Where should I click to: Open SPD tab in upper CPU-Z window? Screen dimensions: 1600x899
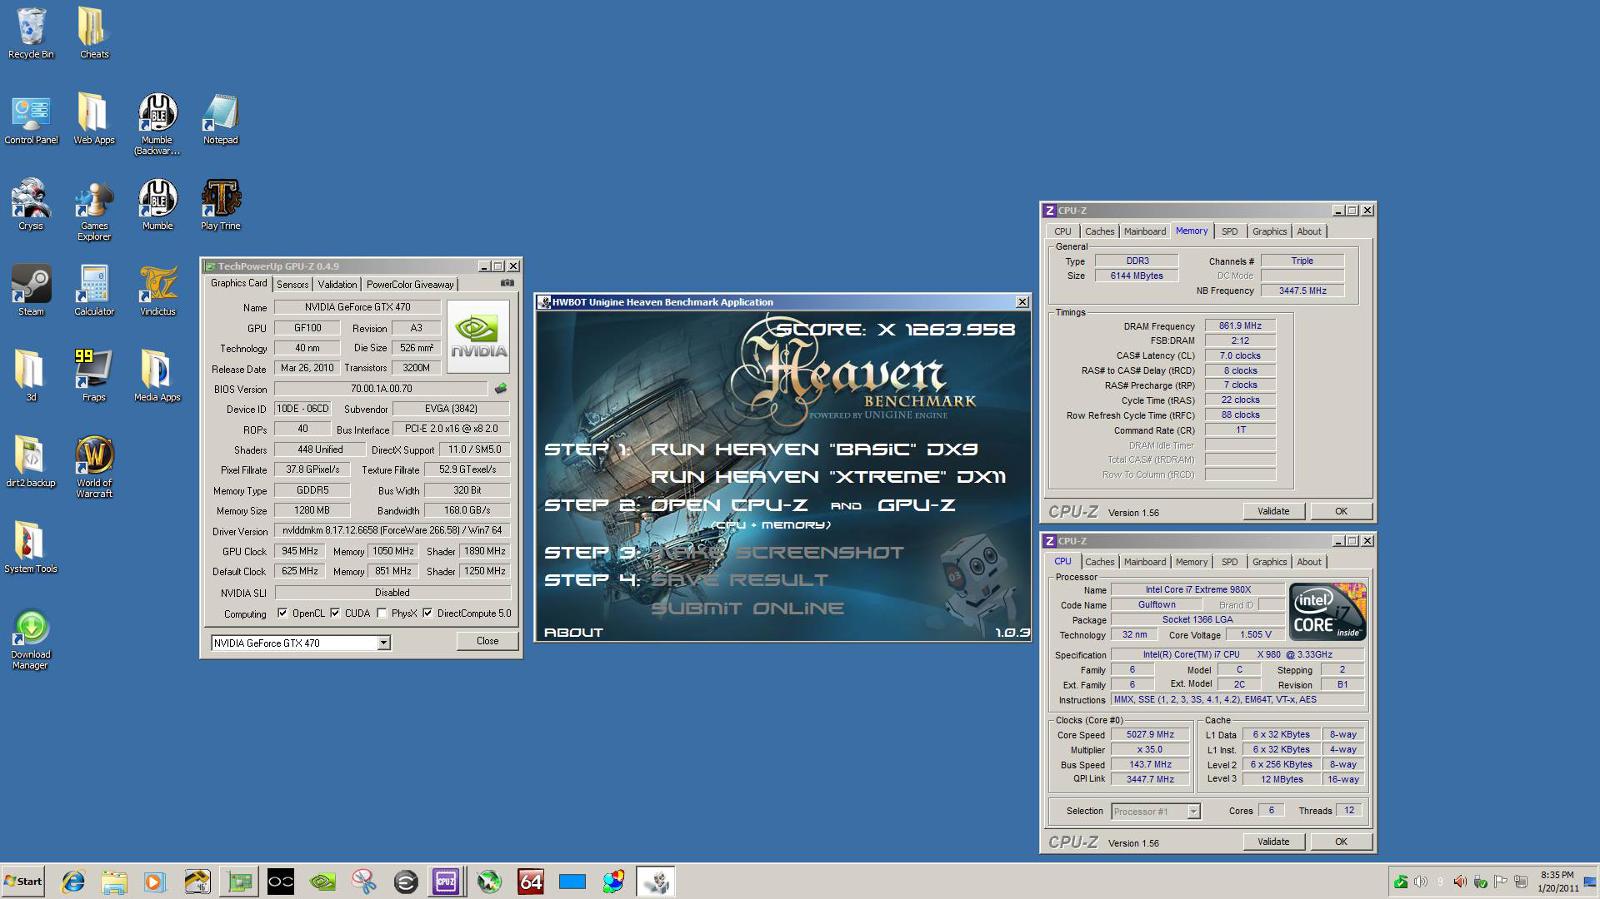[x=1229, y=231]
